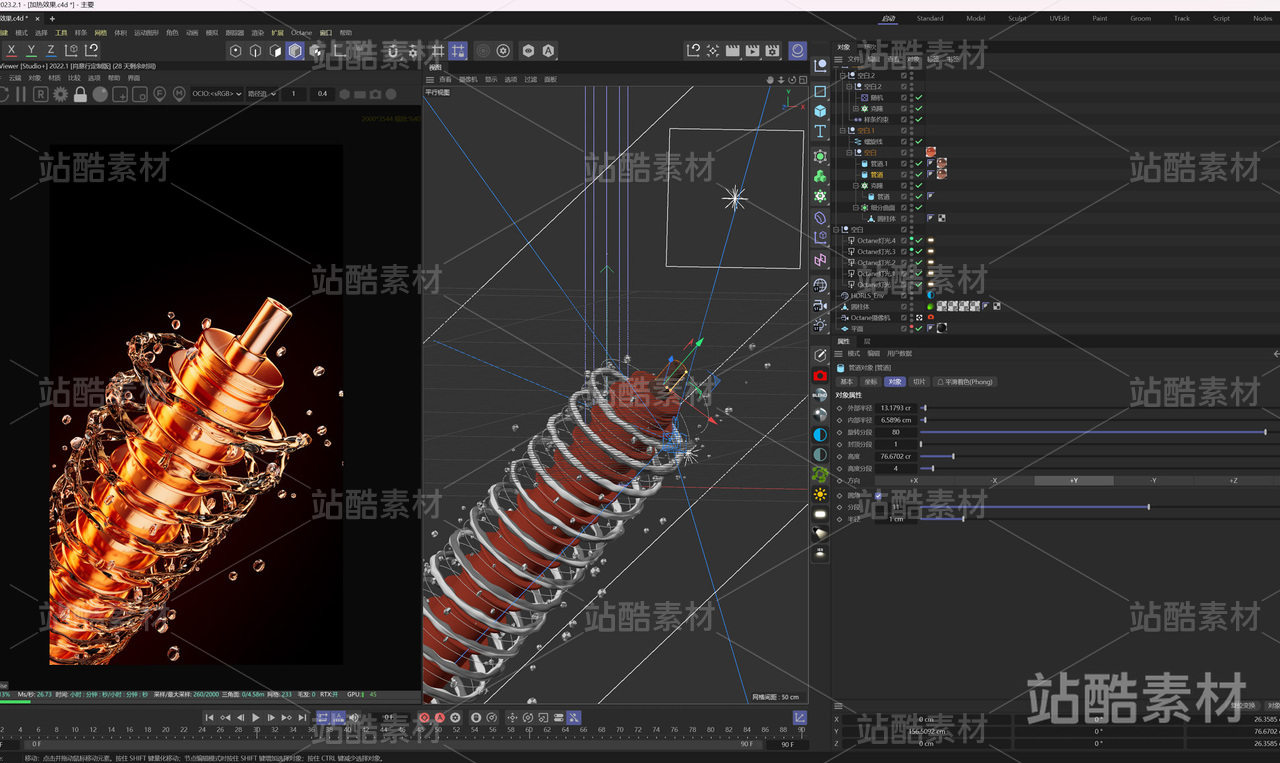Click the record keyframe button
Image resolution: width=1280 pixels, height=763 pixels.
point(424,718)
